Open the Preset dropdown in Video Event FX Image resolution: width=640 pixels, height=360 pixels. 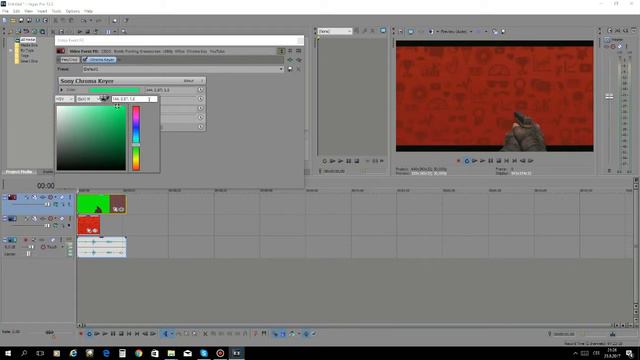coord(183,69)
